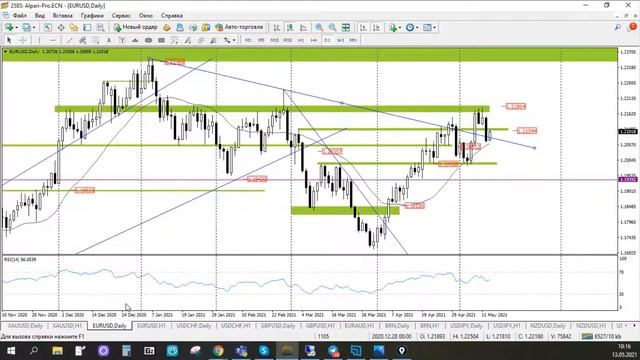Select the ellipse shape tool
Viewport: 640px width, 360px height.
[148, 40]
